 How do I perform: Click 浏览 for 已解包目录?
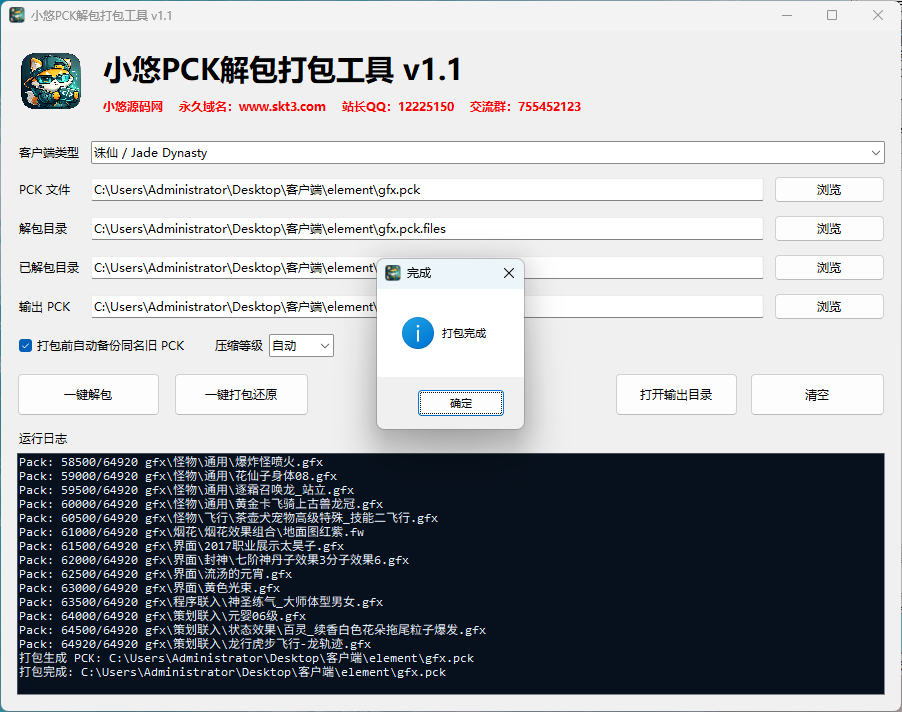[829, 267]
